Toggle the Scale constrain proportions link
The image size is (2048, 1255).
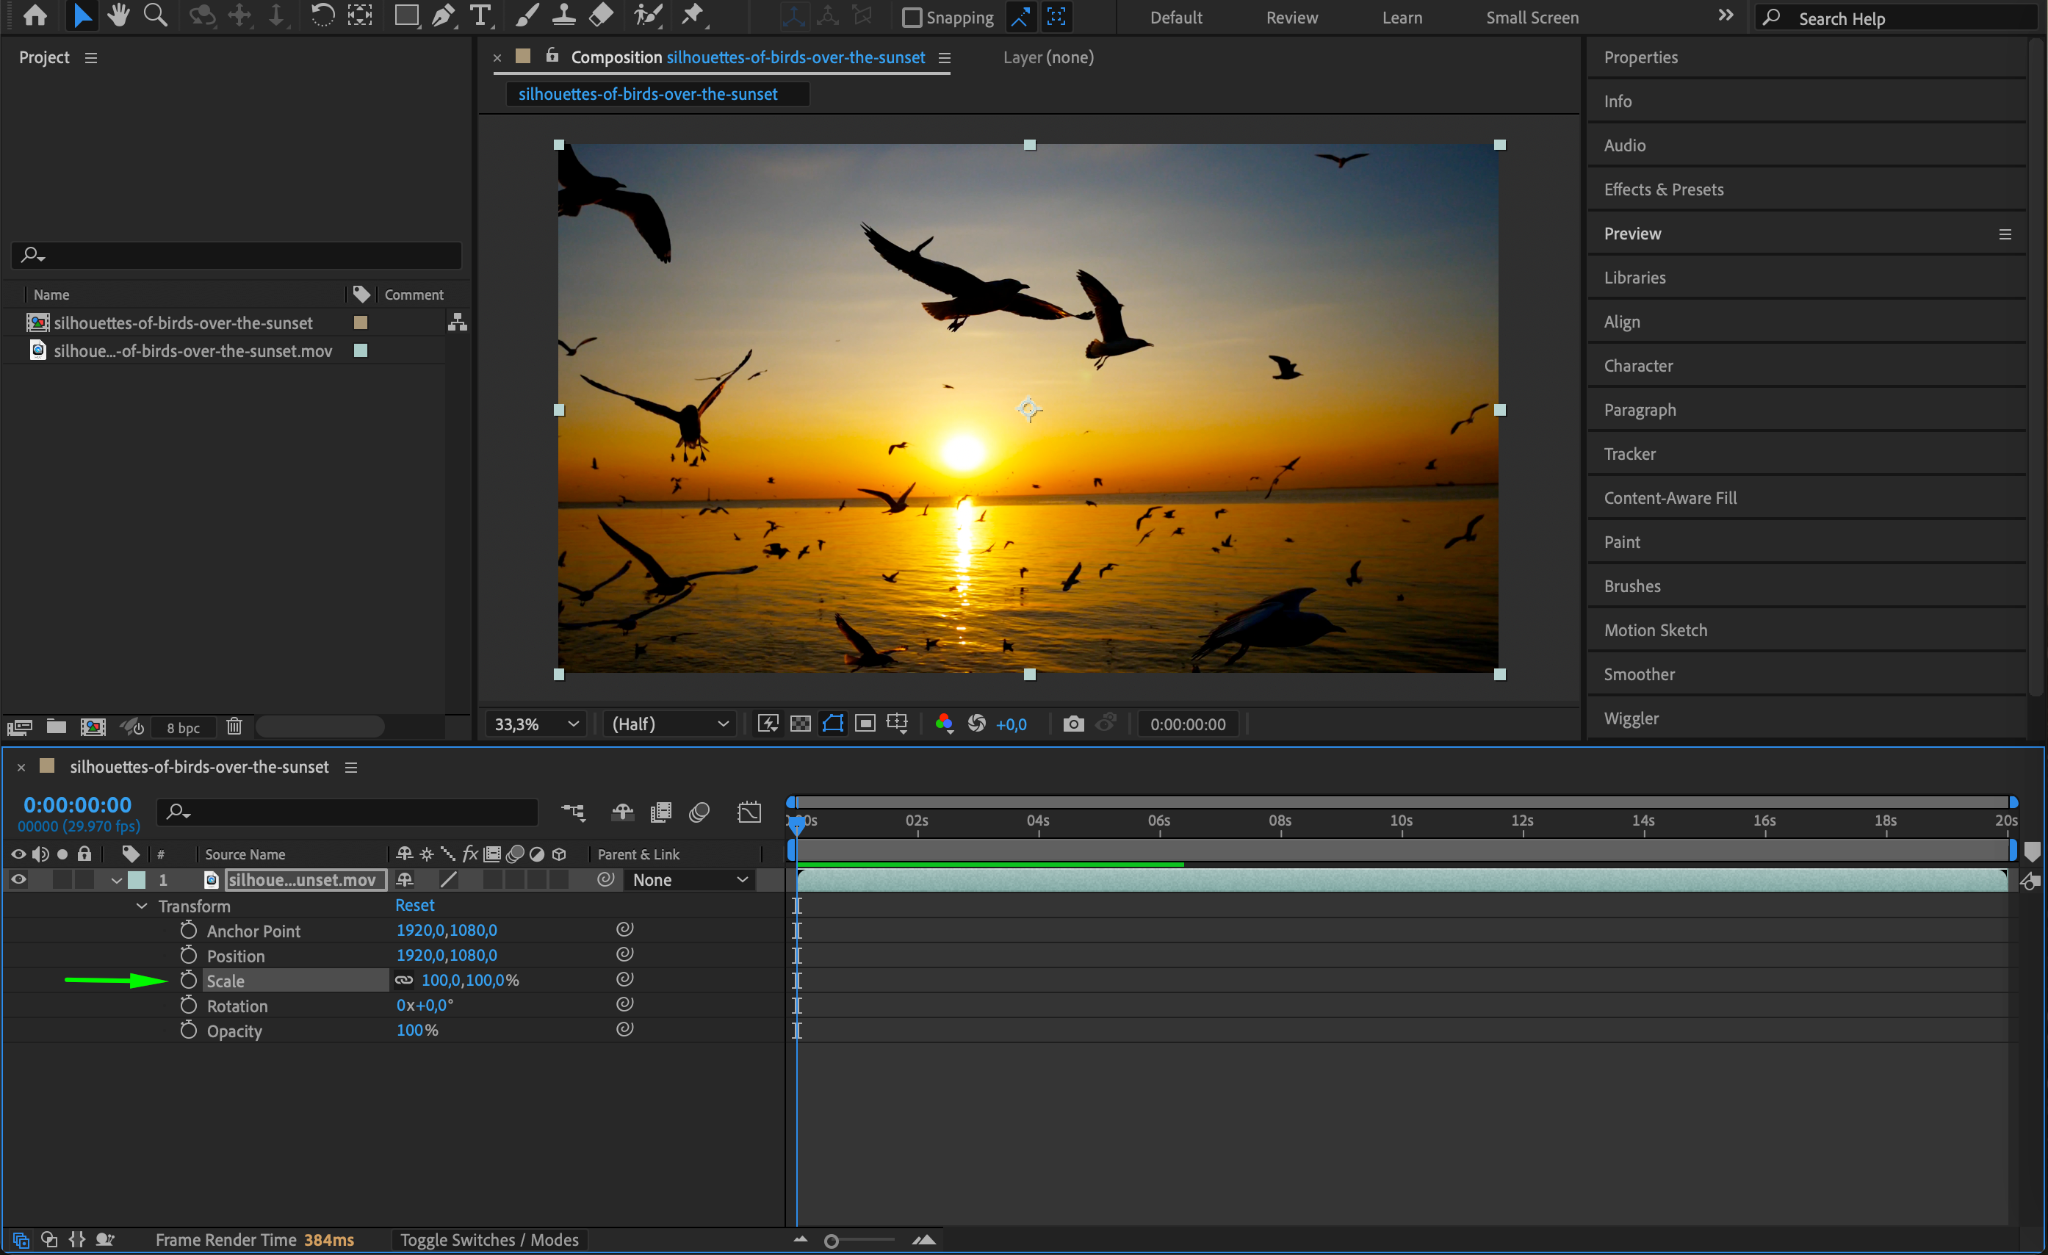pyautogui.click(x=404, y=980)
